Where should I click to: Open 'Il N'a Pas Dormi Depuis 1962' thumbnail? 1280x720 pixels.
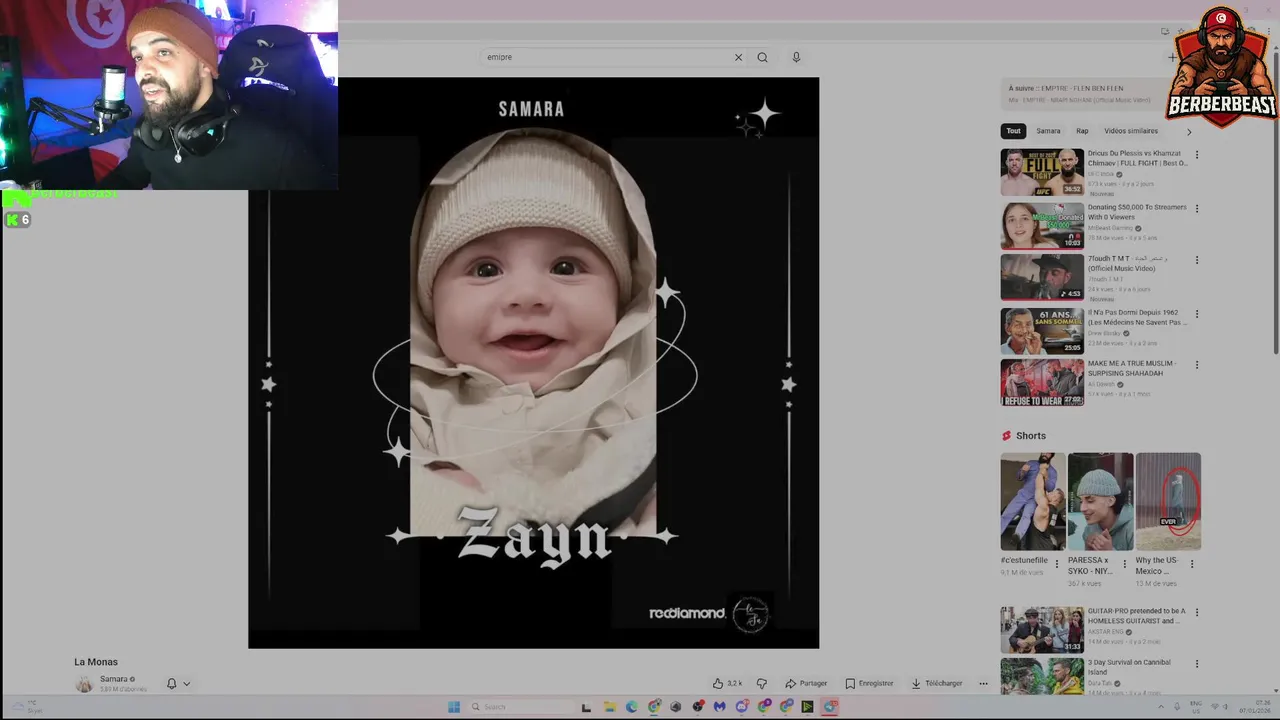coord(1042,330)
